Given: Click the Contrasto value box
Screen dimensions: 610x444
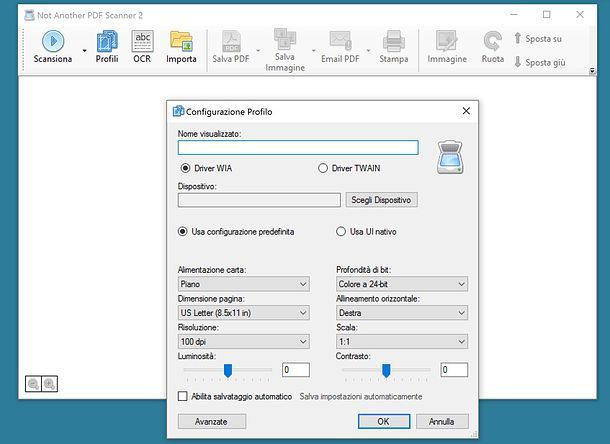Looking at the screenshot, I should 454,370.
